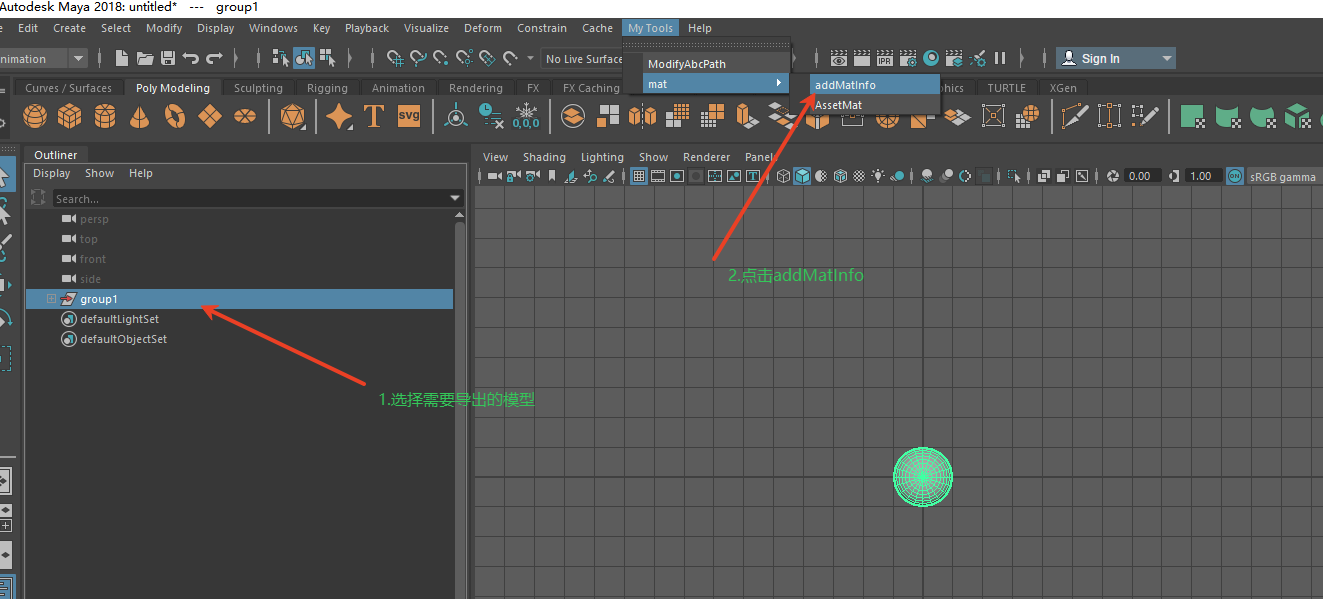Open the menu set dropdown arrow
This screenshot has height=599, width=1323.
tap(78, 59)
